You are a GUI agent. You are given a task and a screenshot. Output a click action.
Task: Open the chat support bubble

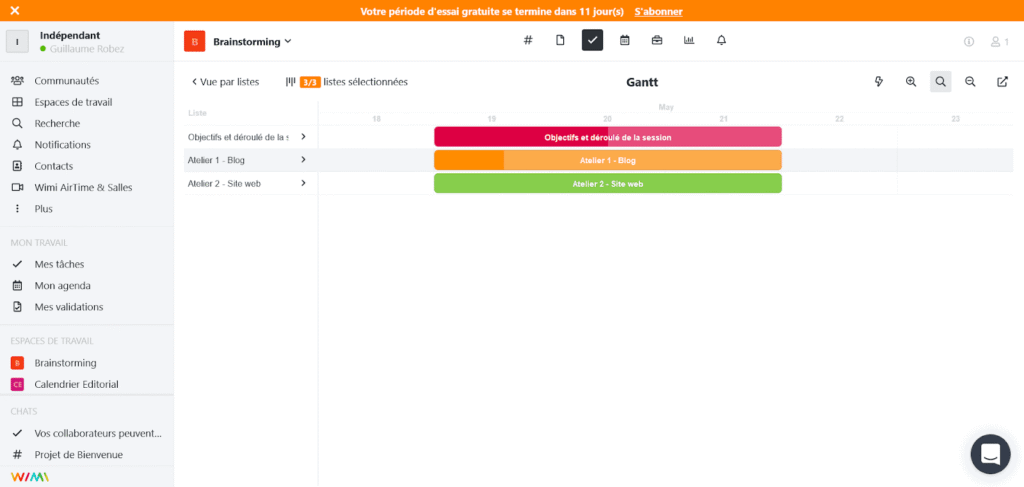tap(990, 454)
